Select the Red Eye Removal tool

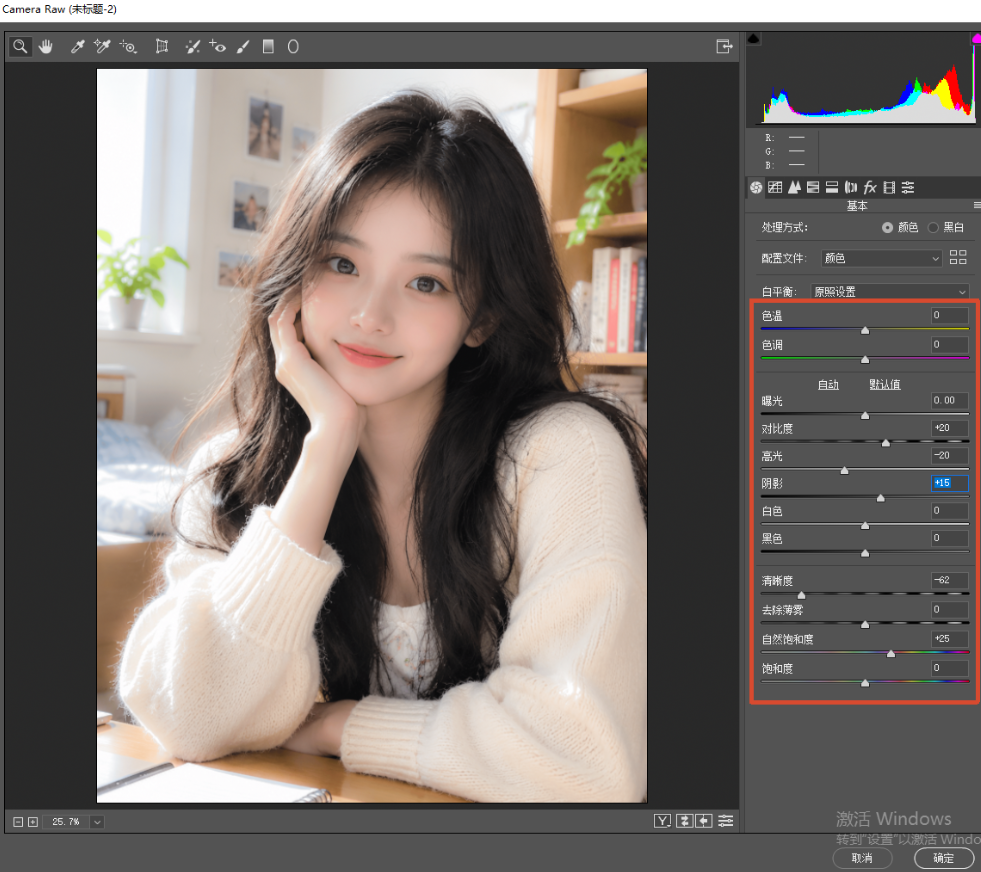tap(218, 46)
